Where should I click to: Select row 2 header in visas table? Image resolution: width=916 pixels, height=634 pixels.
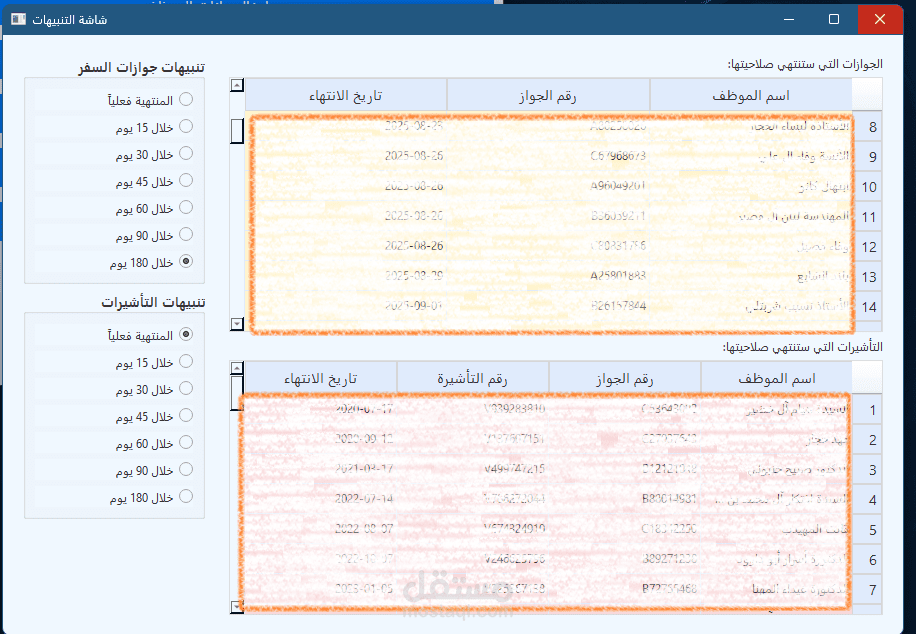868,440
